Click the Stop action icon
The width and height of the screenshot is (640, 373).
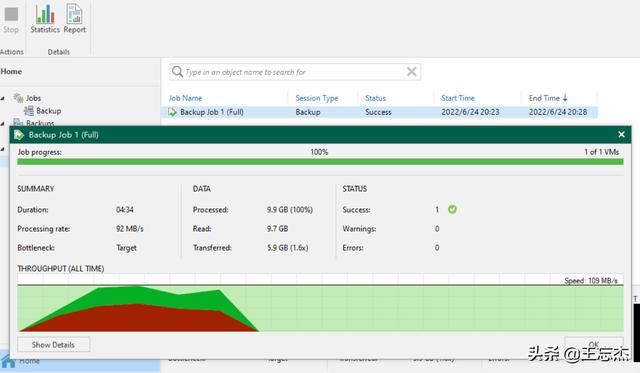click(11, 14)
